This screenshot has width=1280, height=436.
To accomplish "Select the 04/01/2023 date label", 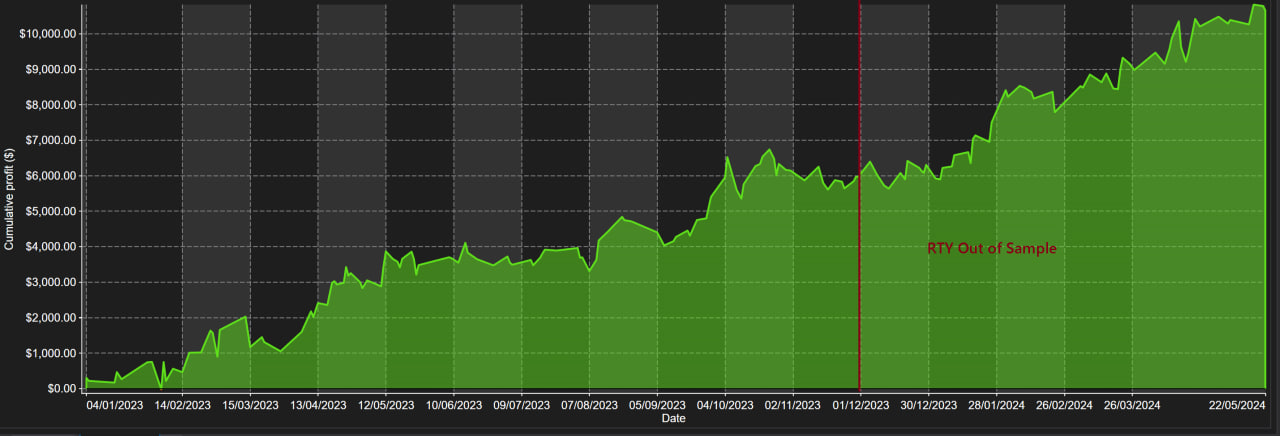I will click(114, 406).
